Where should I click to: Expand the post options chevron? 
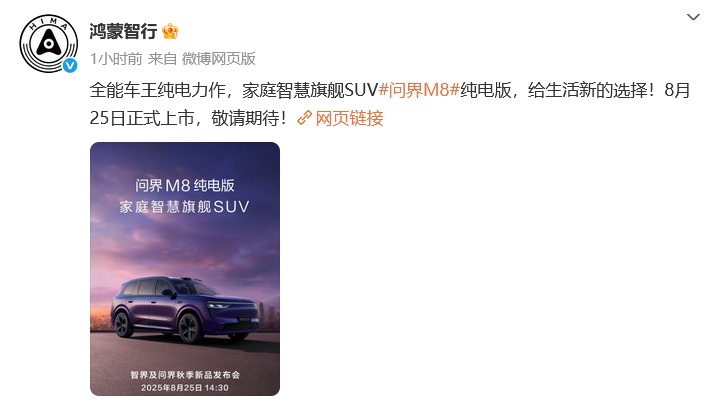click(x=693, y=17)
